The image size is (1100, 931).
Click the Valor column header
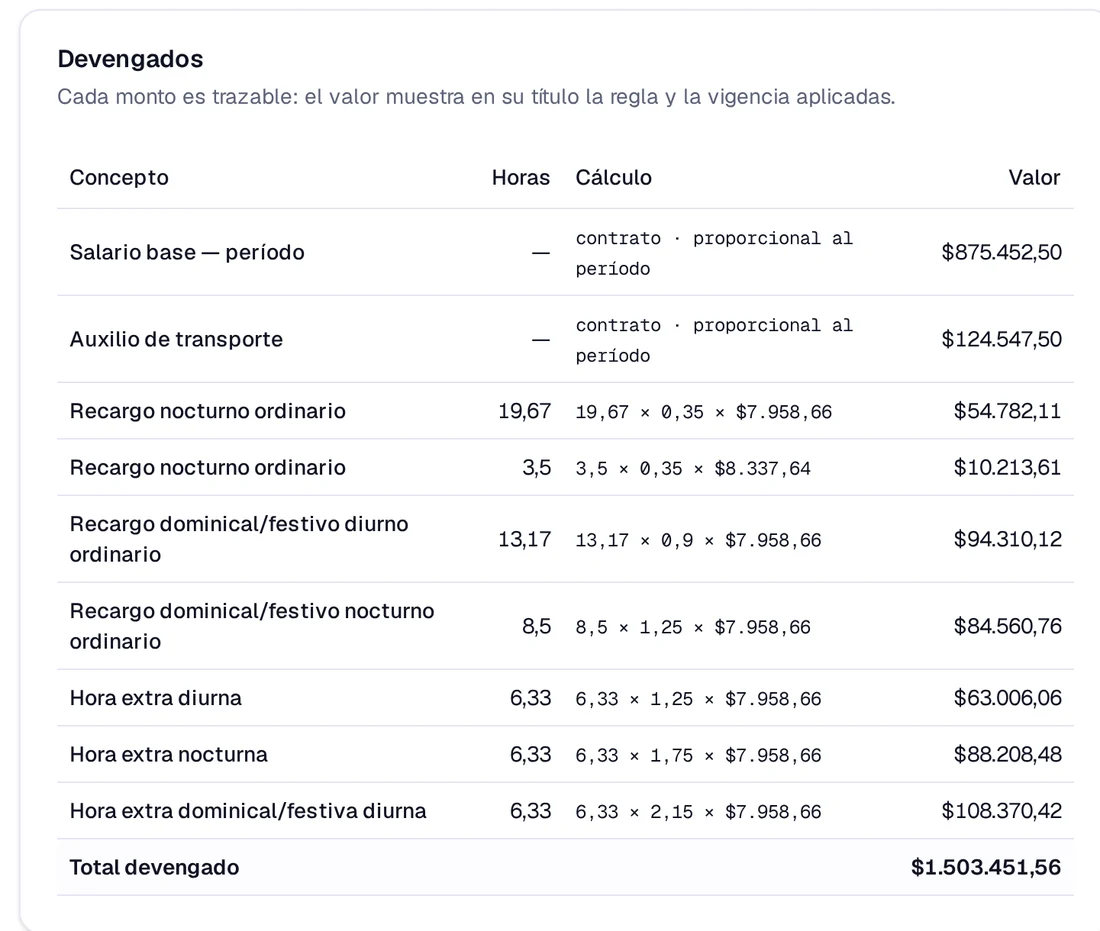[1034, 178]
